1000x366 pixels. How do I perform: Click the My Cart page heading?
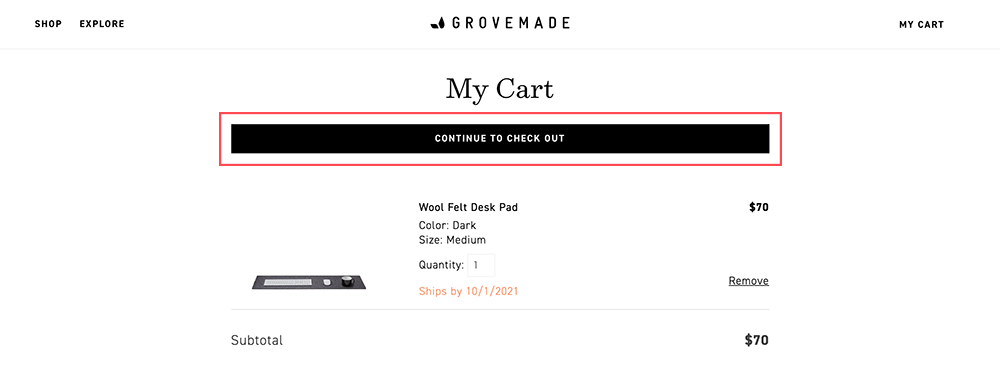point(500,89)
